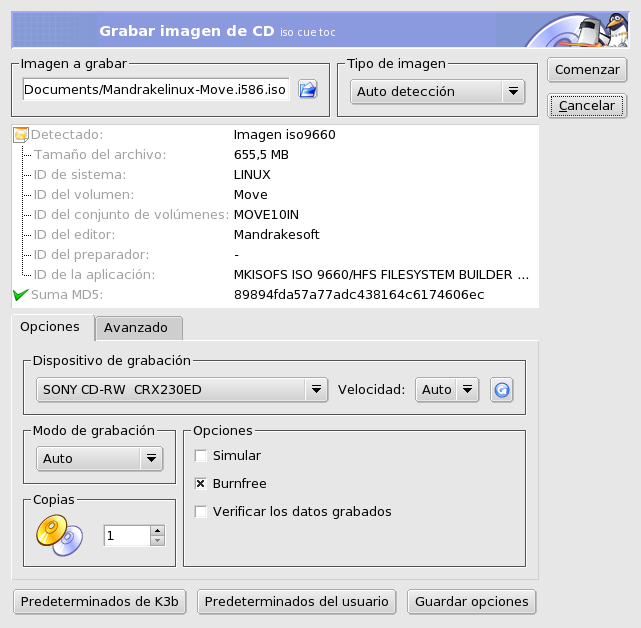
Task: Click the Cancelar button
Action: (x=587, y=106)
